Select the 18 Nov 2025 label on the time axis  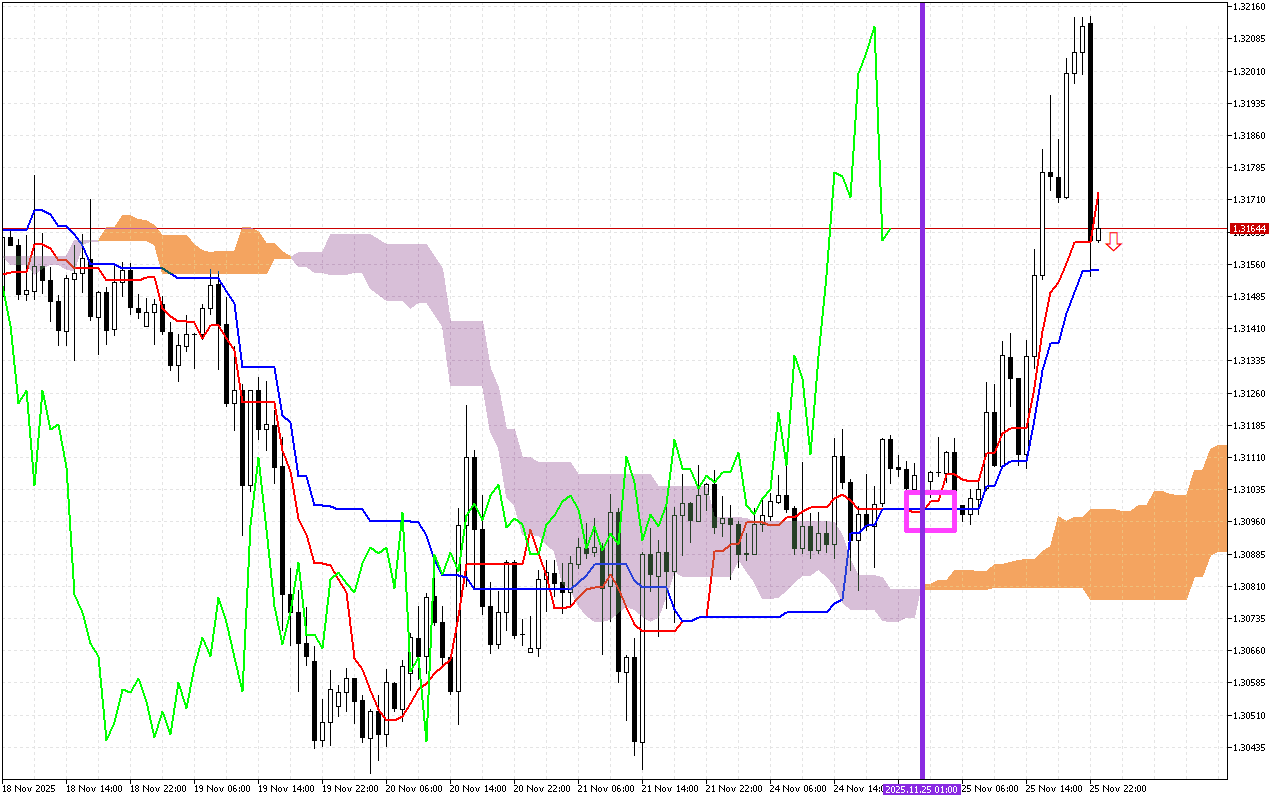pyautogui.click(x=30, y=788)
